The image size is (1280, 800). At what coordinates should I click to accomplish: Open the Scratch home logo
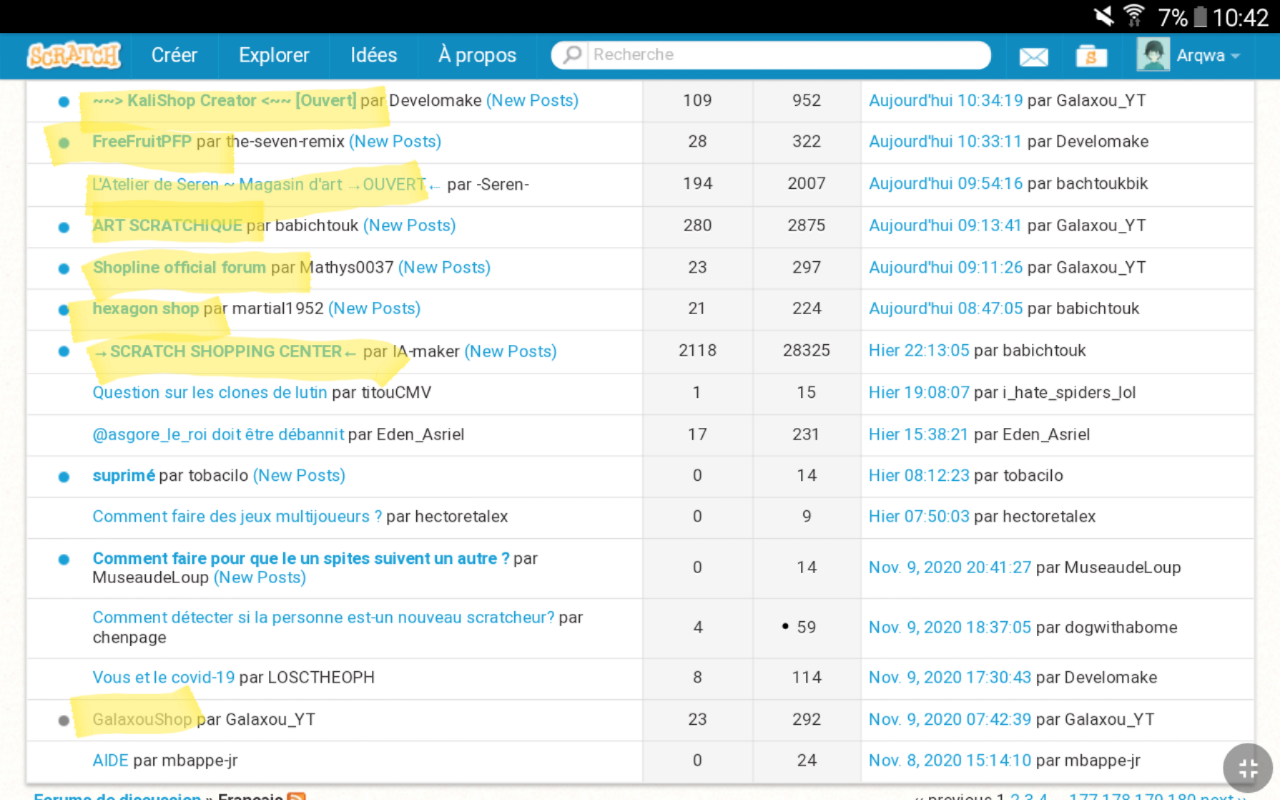pos(74,55)
